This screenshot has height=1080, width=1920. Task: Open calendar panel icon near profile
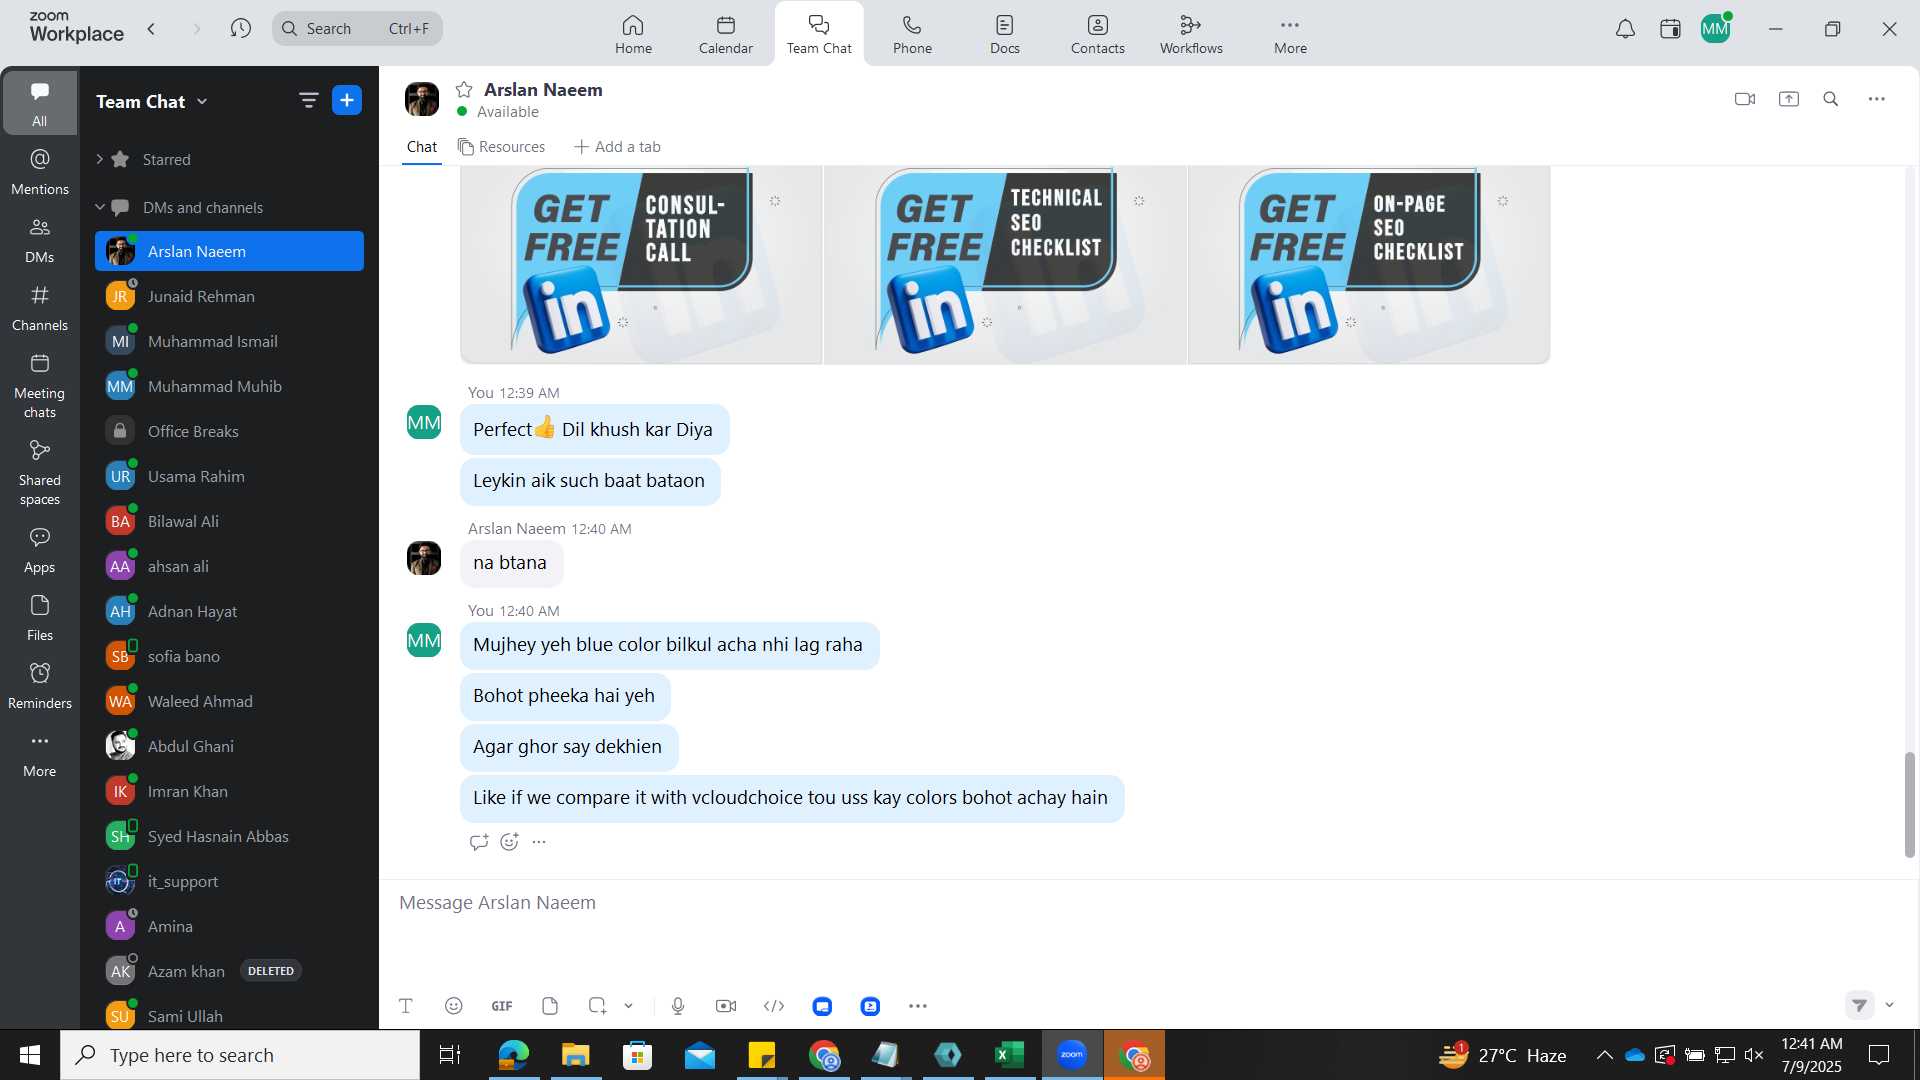(1670, 29)
